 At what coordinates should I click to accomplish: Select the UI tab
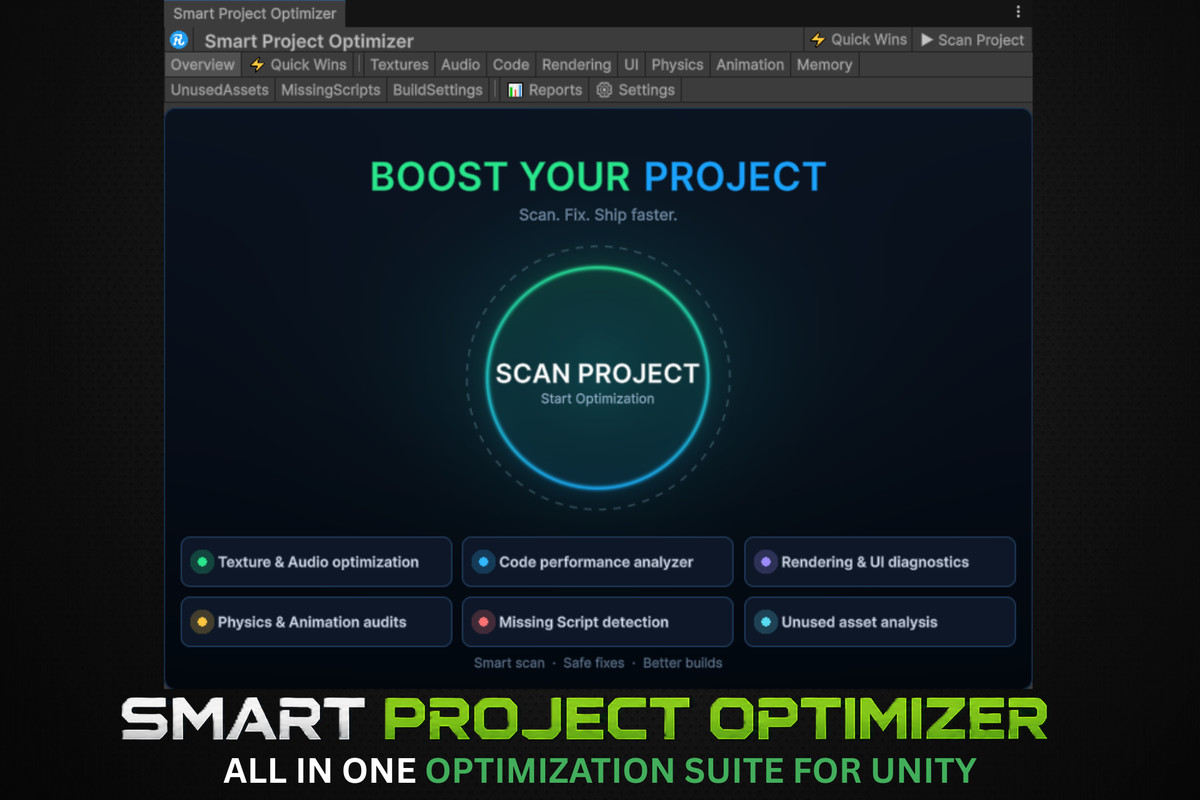(x=632, y=65)
